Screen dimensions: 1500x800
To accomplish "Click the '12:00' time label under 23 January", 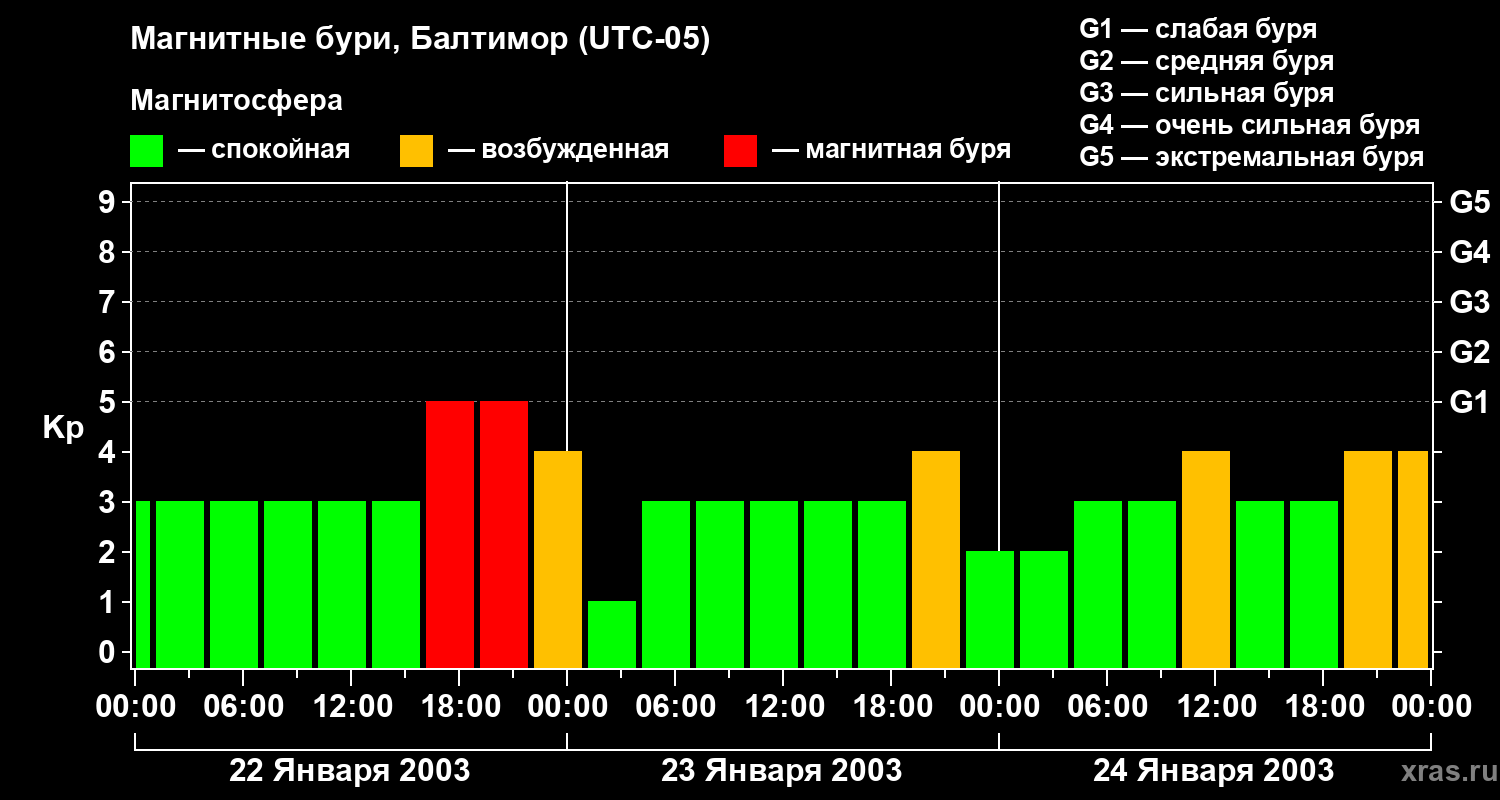I will [x=783, y=707].
